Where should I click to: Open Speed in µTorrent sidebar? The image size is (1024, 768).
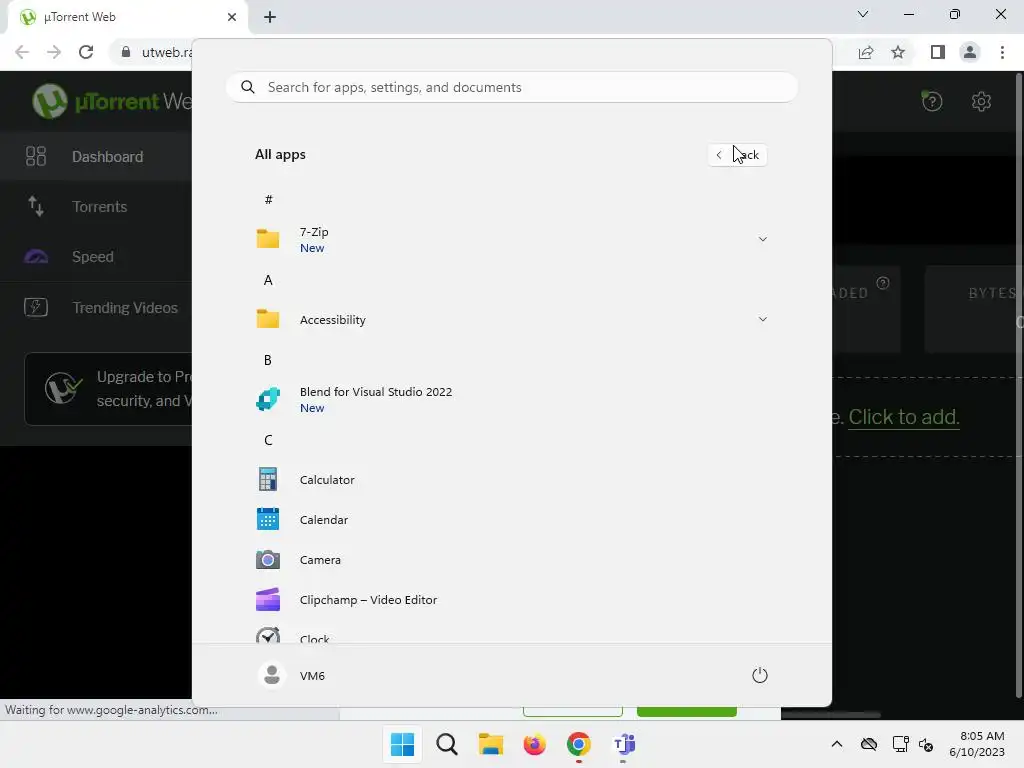[96, 257]
